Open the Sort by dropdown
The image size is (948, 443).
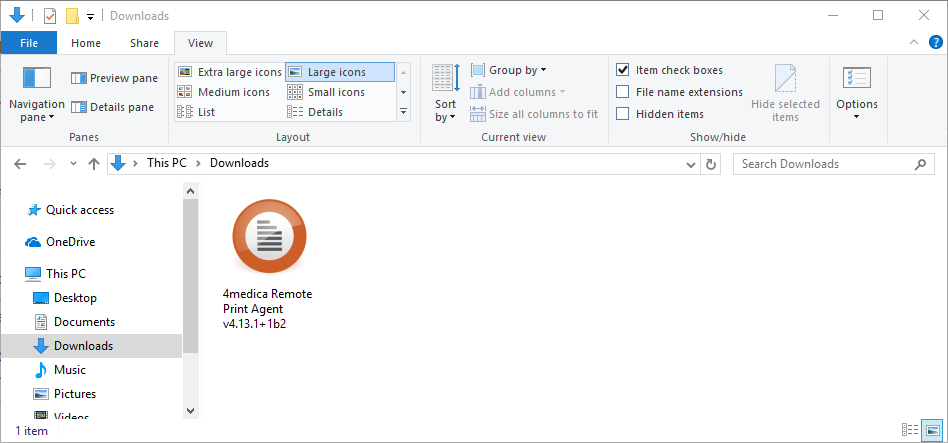pyautogui.click(x=446, y=94)
